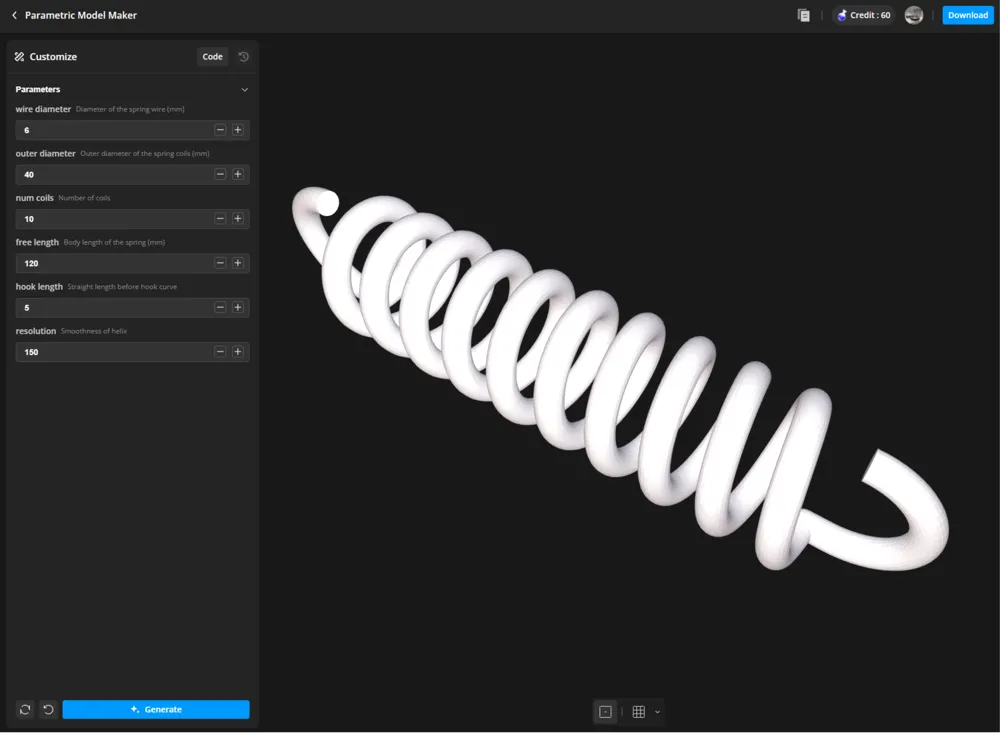Open the user profile avatar
Image resolution: width=1000 pixels, height=733 pixels.
(x=914, y=15)
